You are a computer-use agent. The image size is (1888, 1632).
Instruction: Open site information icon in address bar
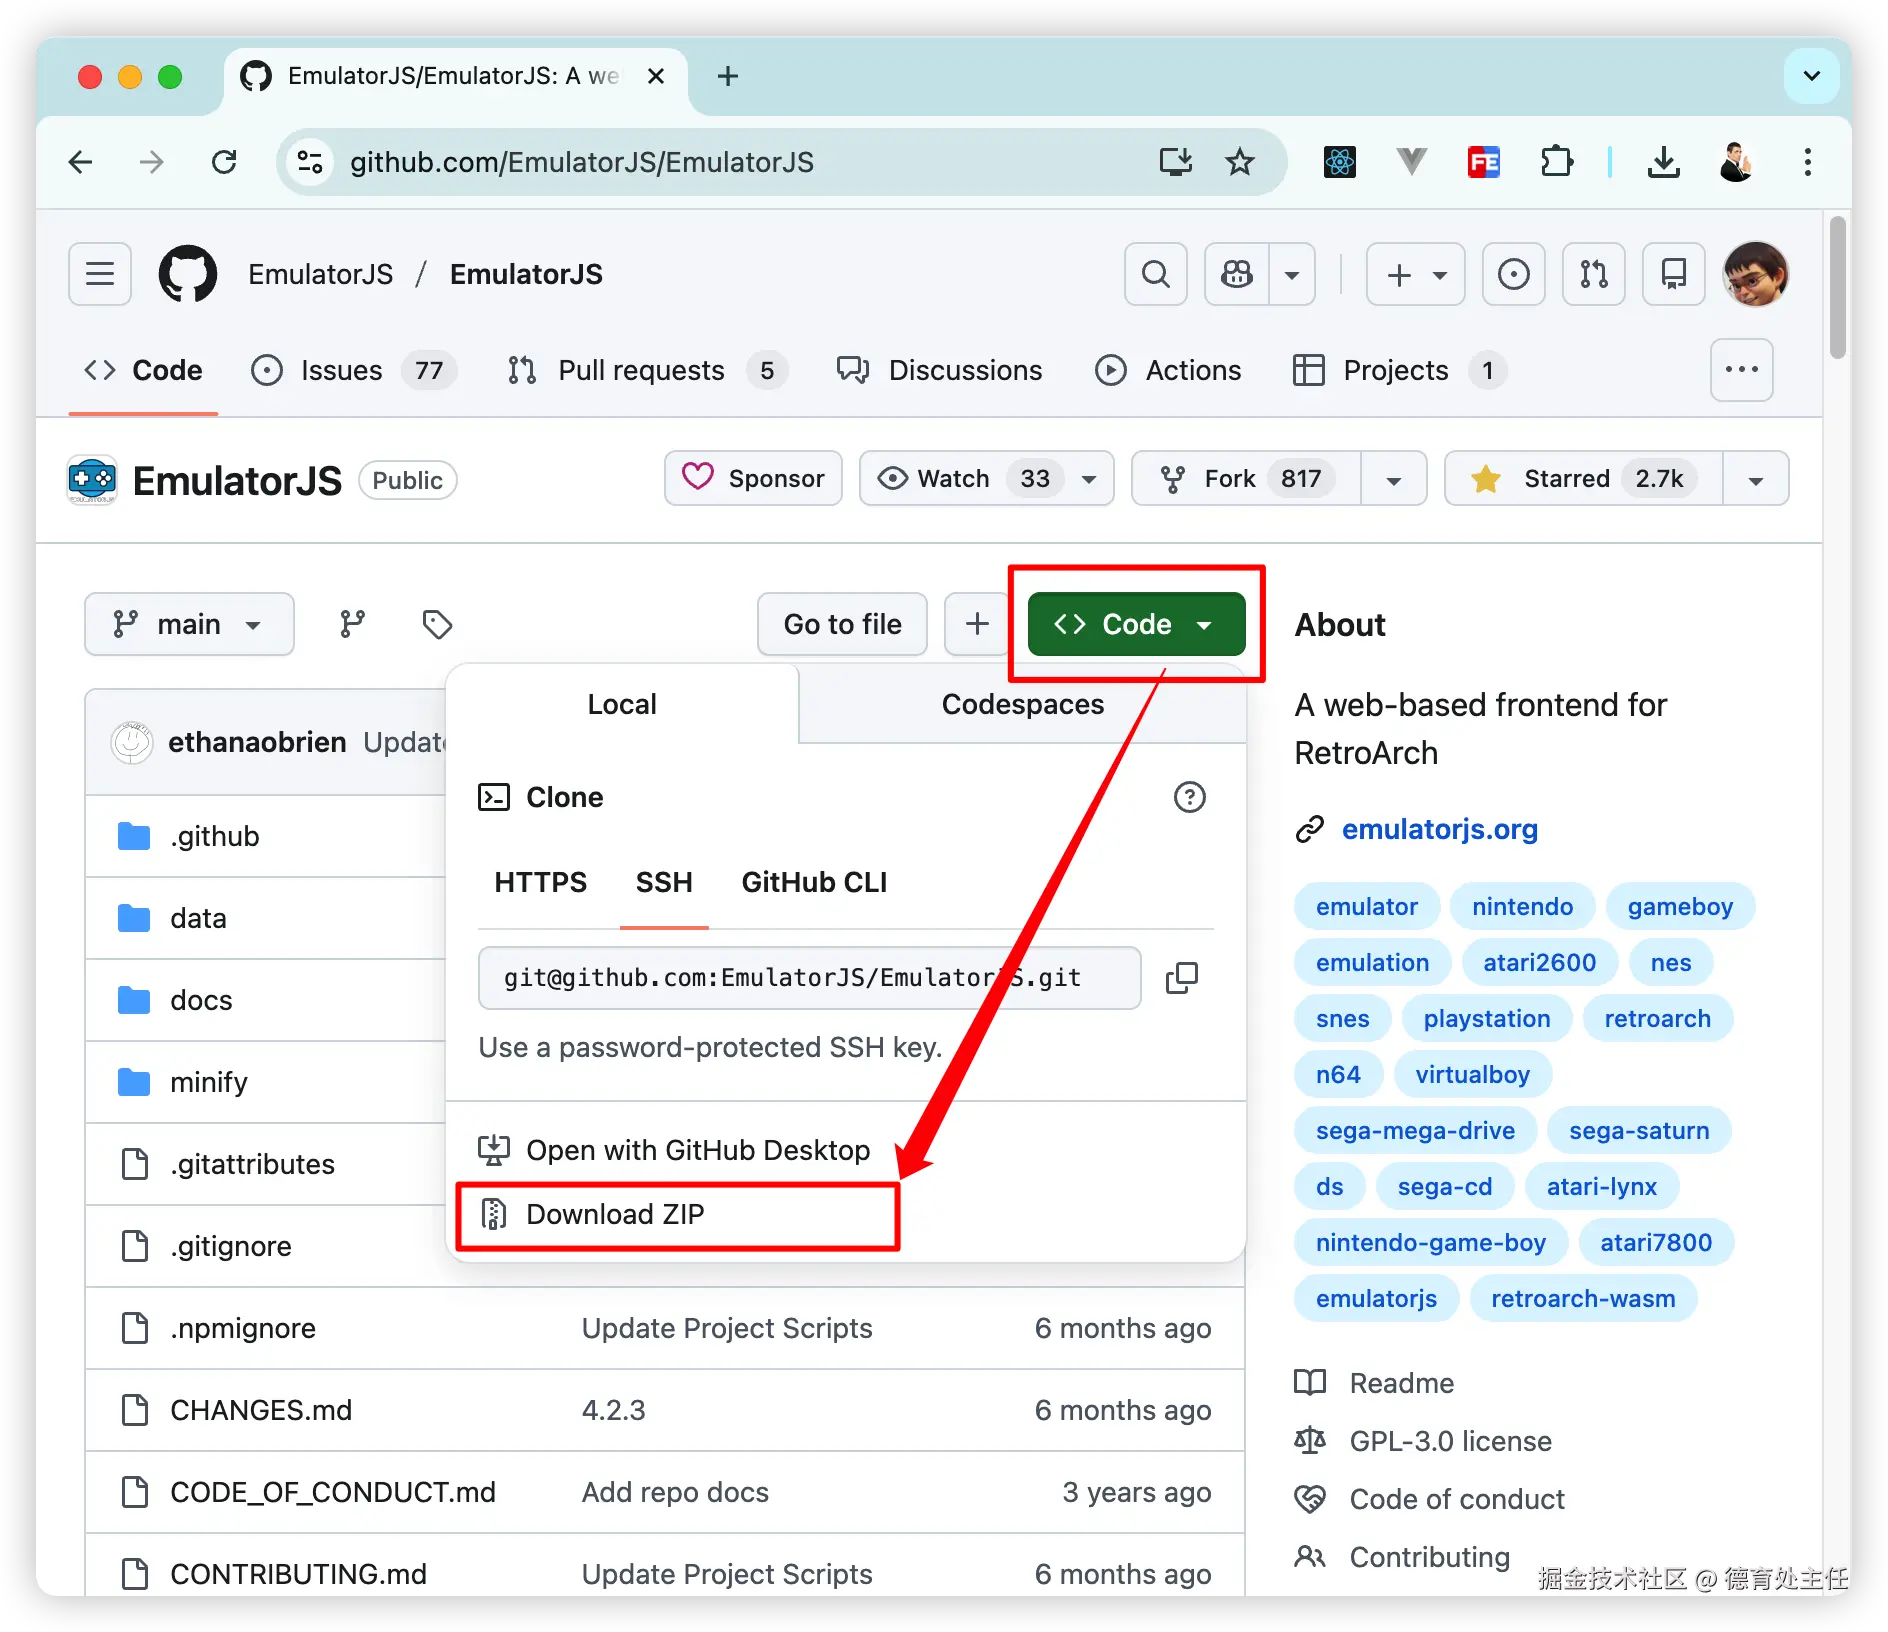pos(310,162)
